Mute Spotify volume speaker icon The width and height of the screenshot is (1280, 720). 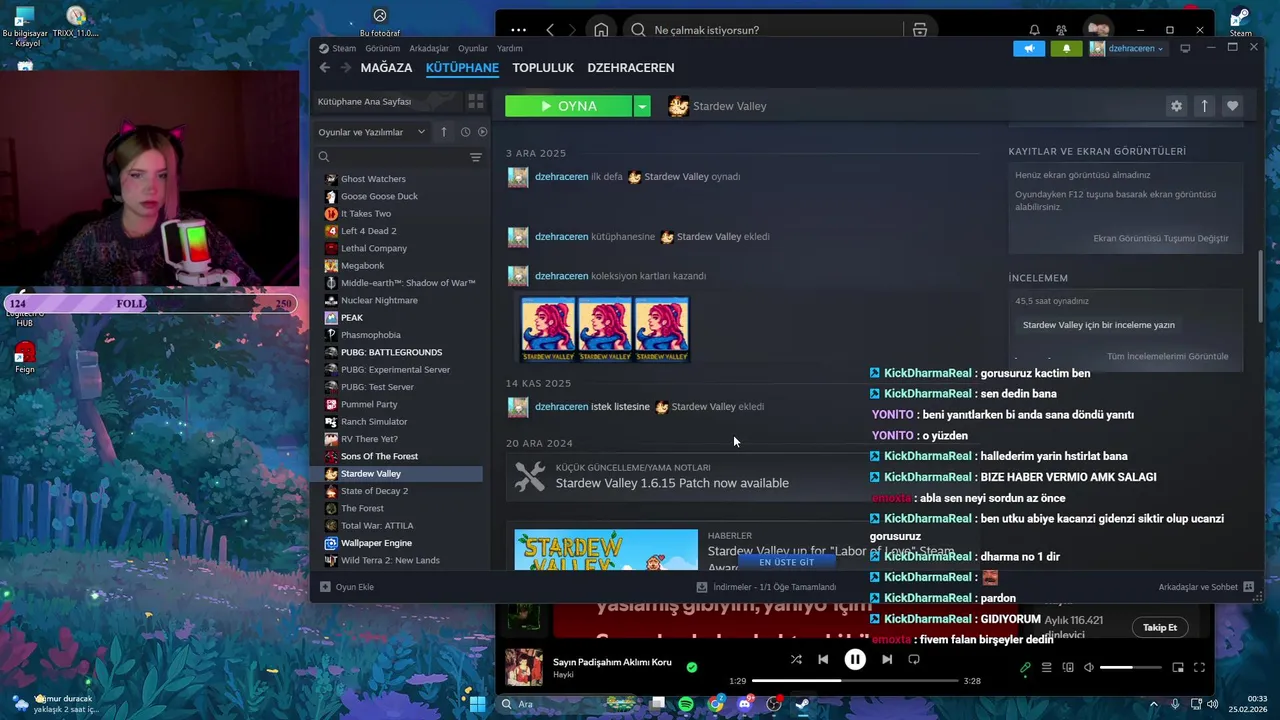(1089, 668)
